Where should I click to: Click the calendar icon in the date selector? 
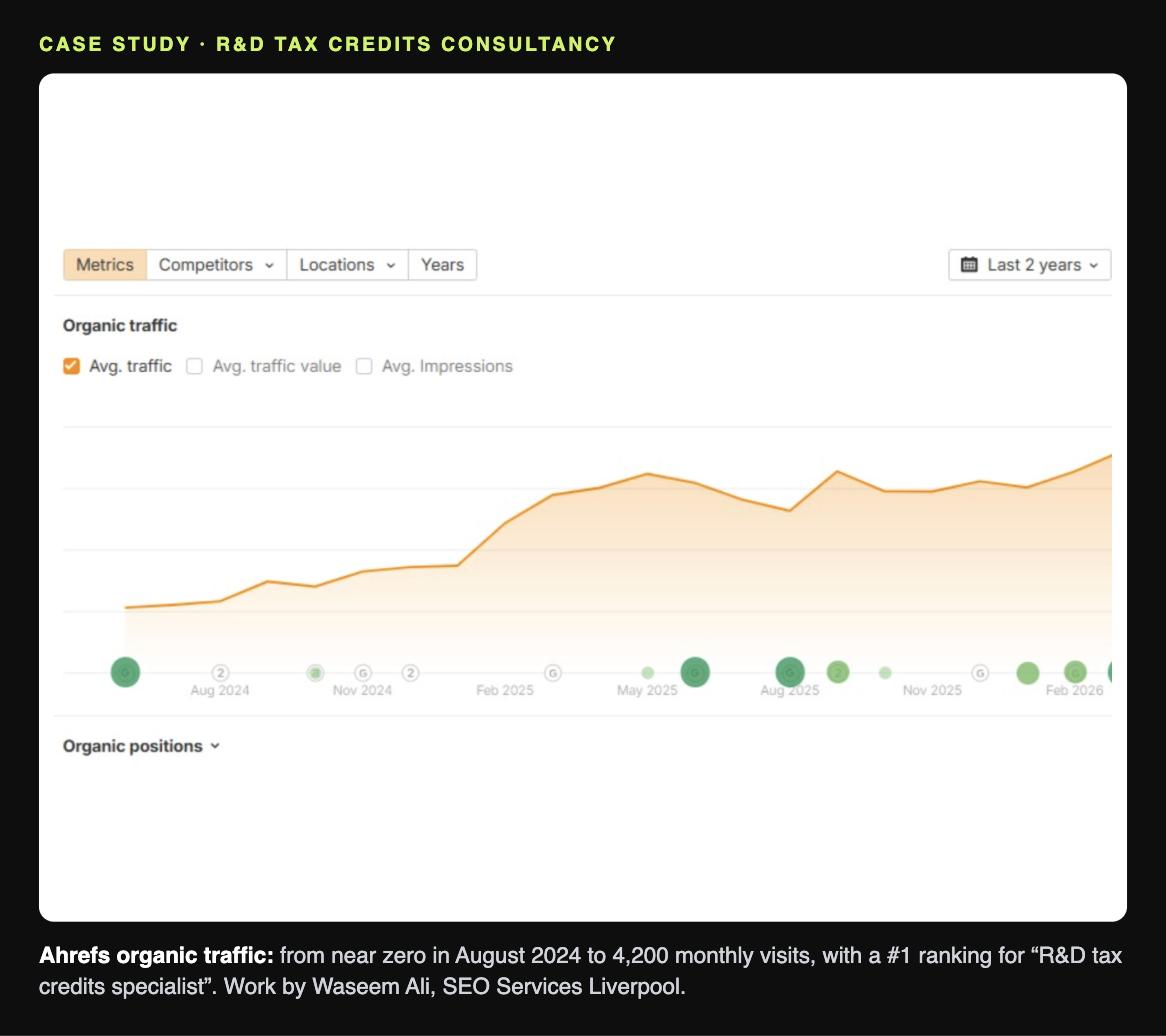[969, 265]
